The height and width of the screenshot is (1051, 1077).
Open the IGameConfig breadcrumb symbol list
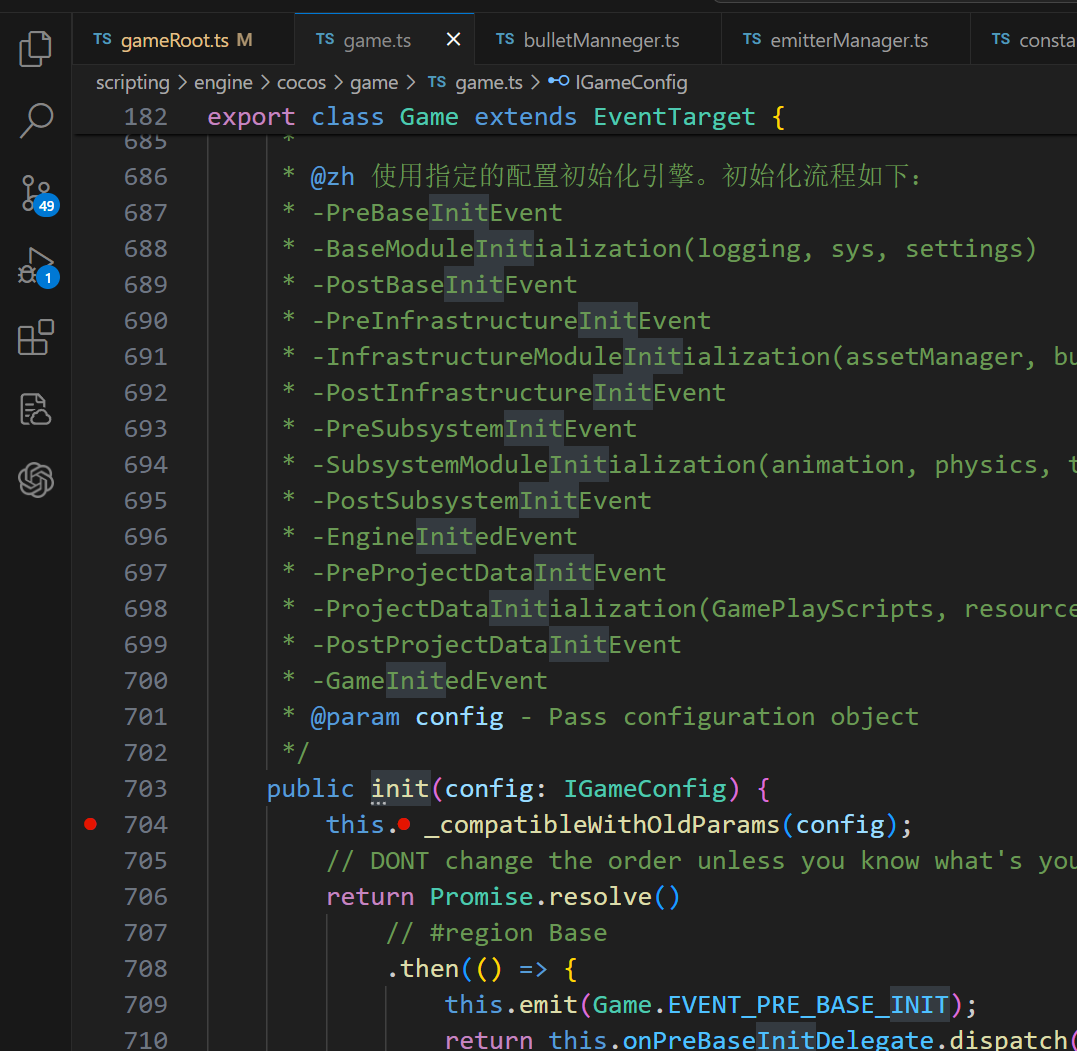[x=630, y=83]
